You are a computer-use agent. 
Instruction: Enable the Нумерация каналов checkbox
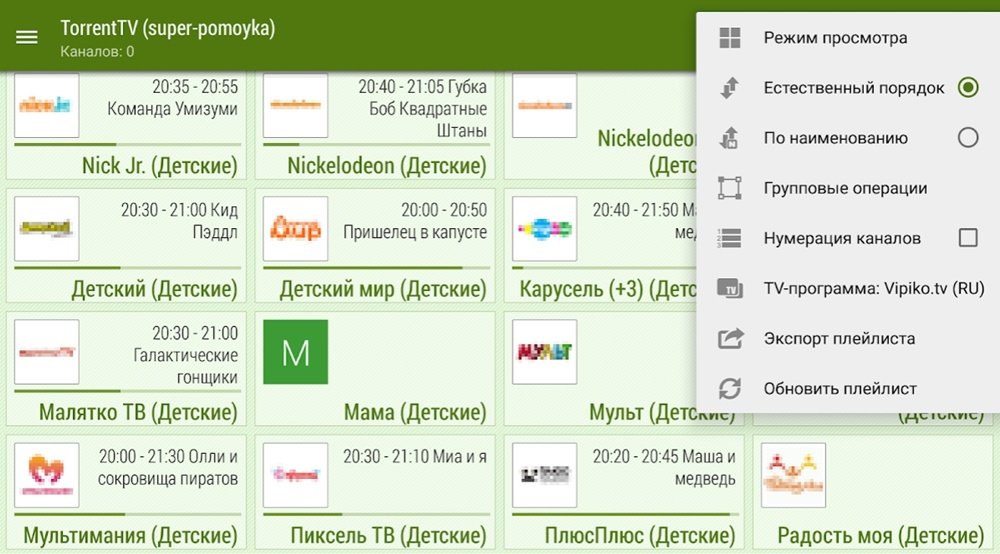(967, 238)
